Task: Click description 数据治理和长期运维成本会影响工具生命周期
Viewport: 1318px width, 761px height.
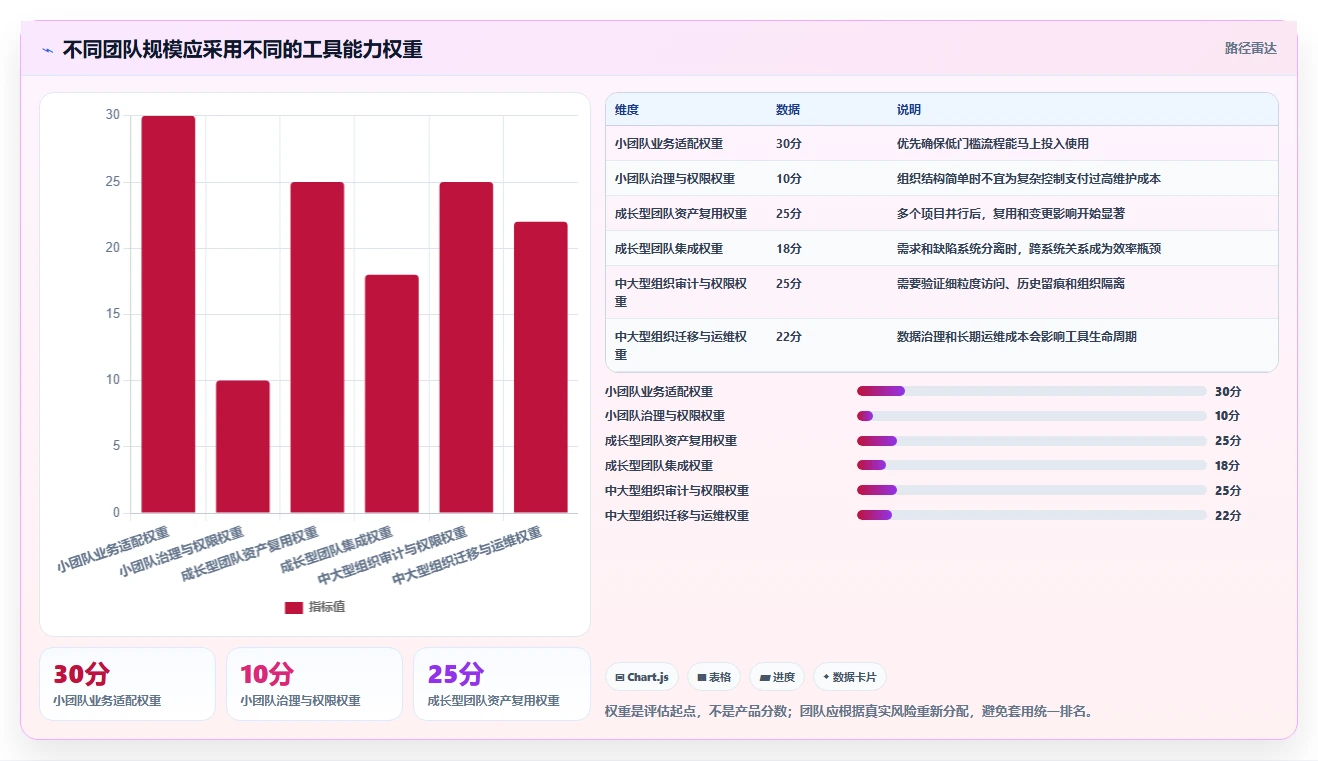Action: tap(1017, 337)
